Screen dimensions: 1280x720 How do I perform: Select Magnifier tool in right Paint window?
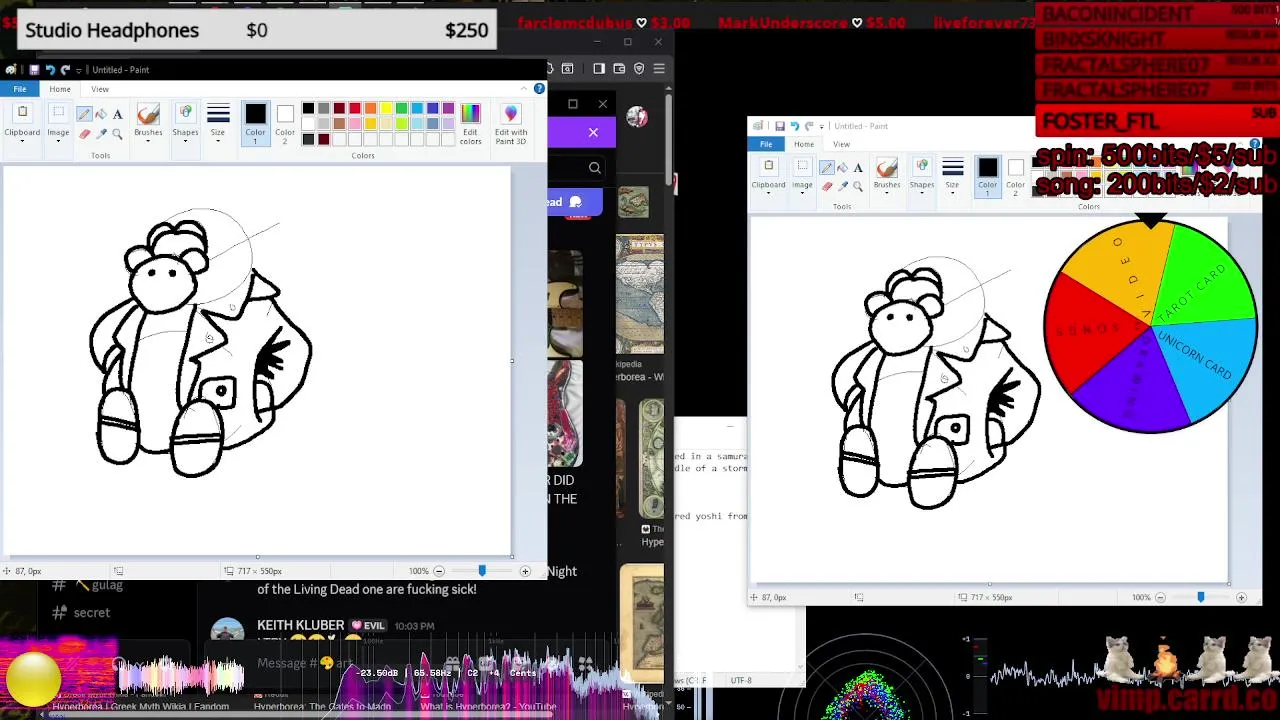pyautogui.click(x=858, y=186)
